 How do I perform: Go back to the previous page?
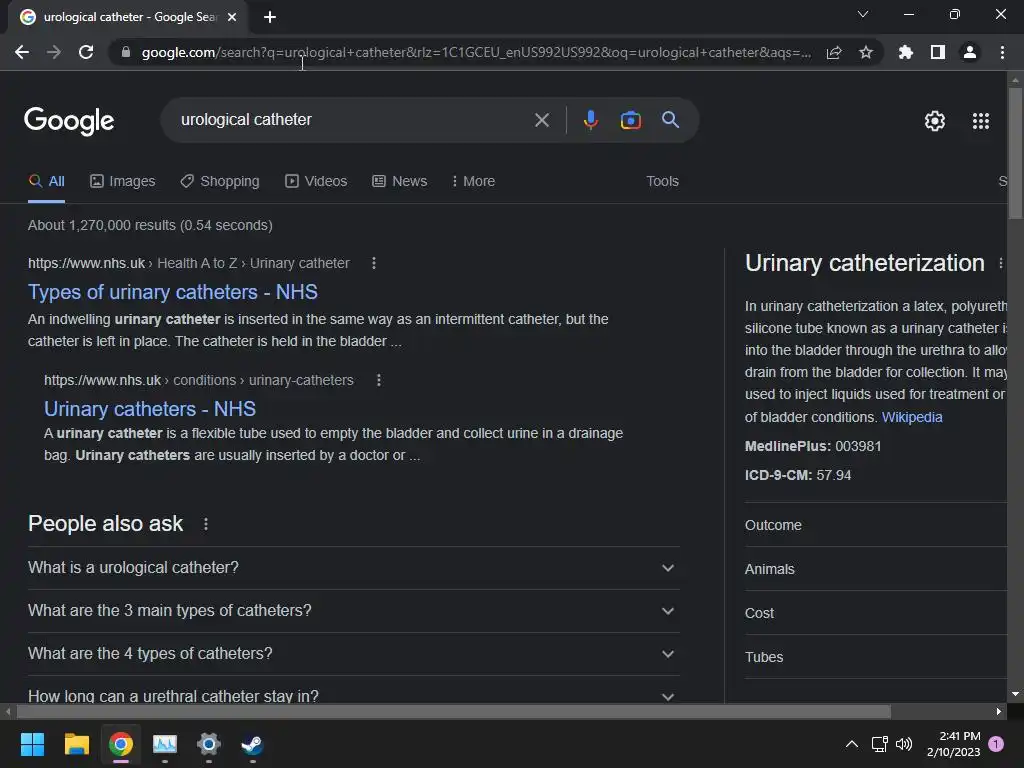(22, 52)
